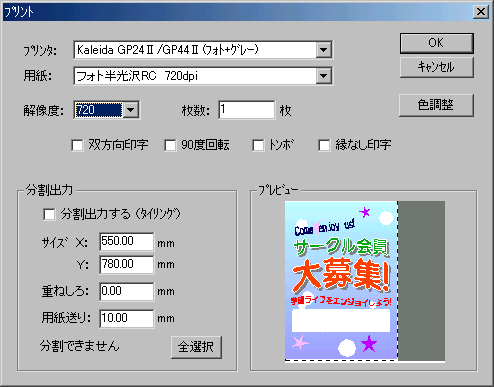
Task: Click the 解像度: label
Action: tap(43, 110)
